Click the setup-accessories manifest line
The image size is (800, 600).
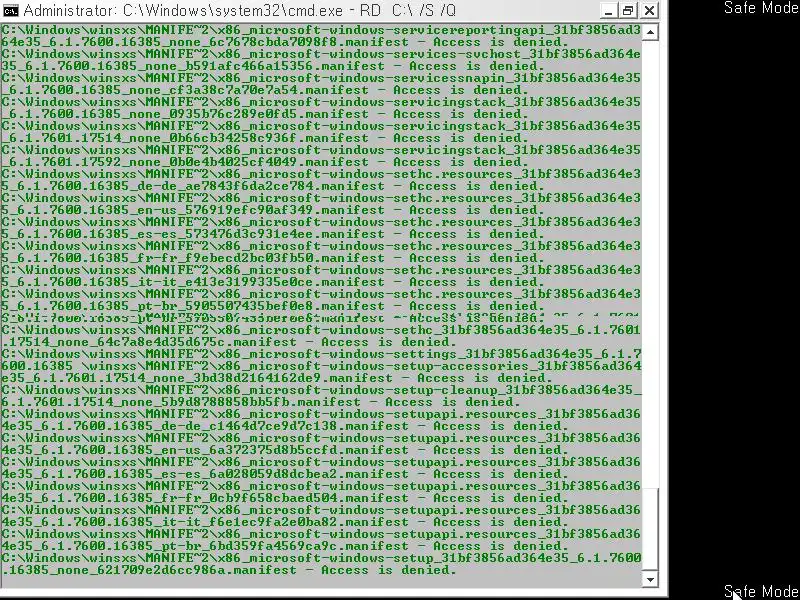tap(320, 372)
